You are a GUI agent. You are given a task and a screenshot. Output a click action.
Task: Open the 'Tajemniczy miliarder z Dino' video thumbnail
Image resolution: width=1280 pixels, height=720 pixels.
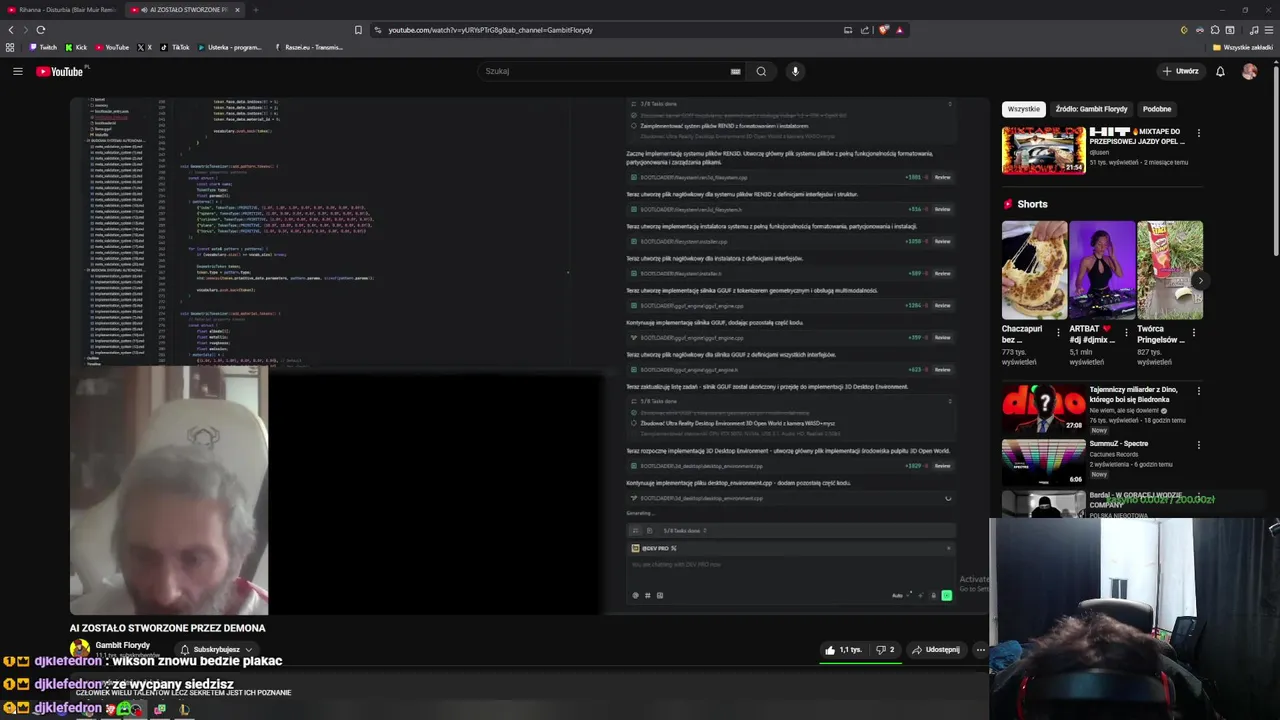point(1043,408)
